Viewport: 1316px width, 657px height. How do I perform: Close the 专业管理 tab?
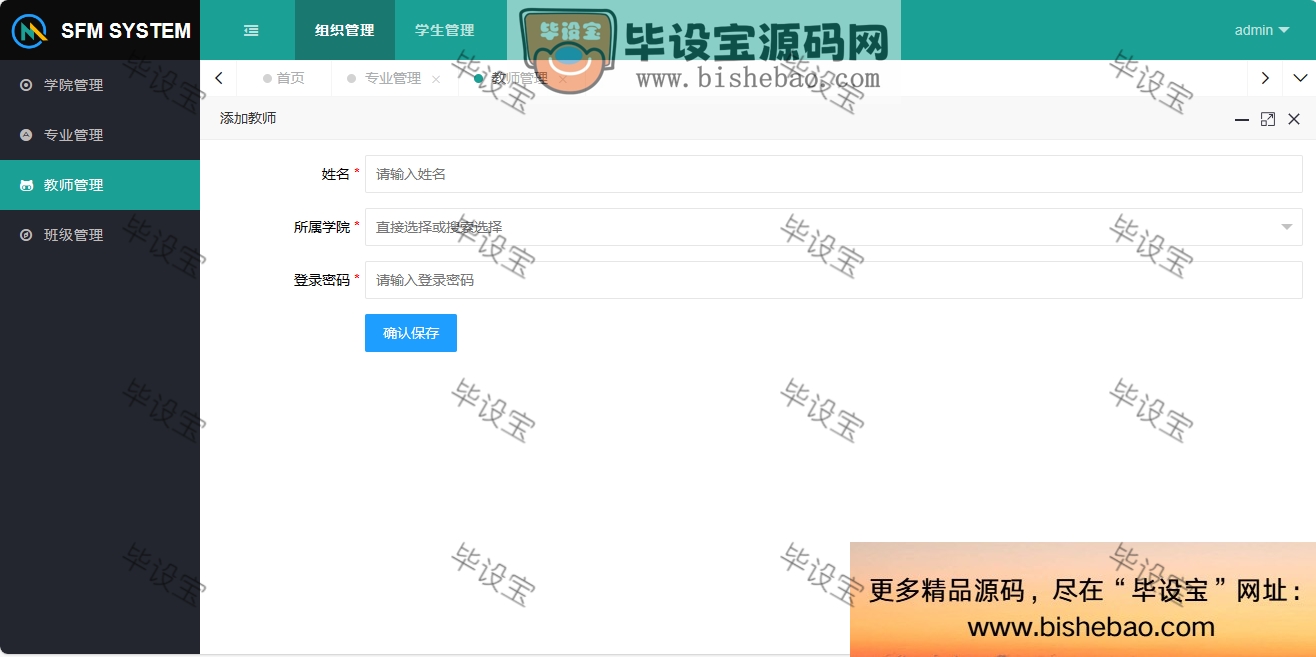point(436,79)
